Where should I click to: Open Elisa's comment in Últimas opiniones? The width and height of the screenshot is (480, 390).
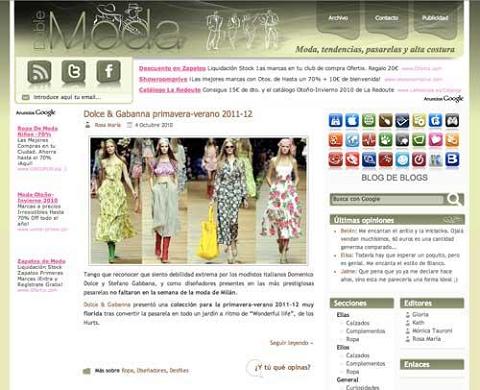pyautogui.click(x=400, y=259)
